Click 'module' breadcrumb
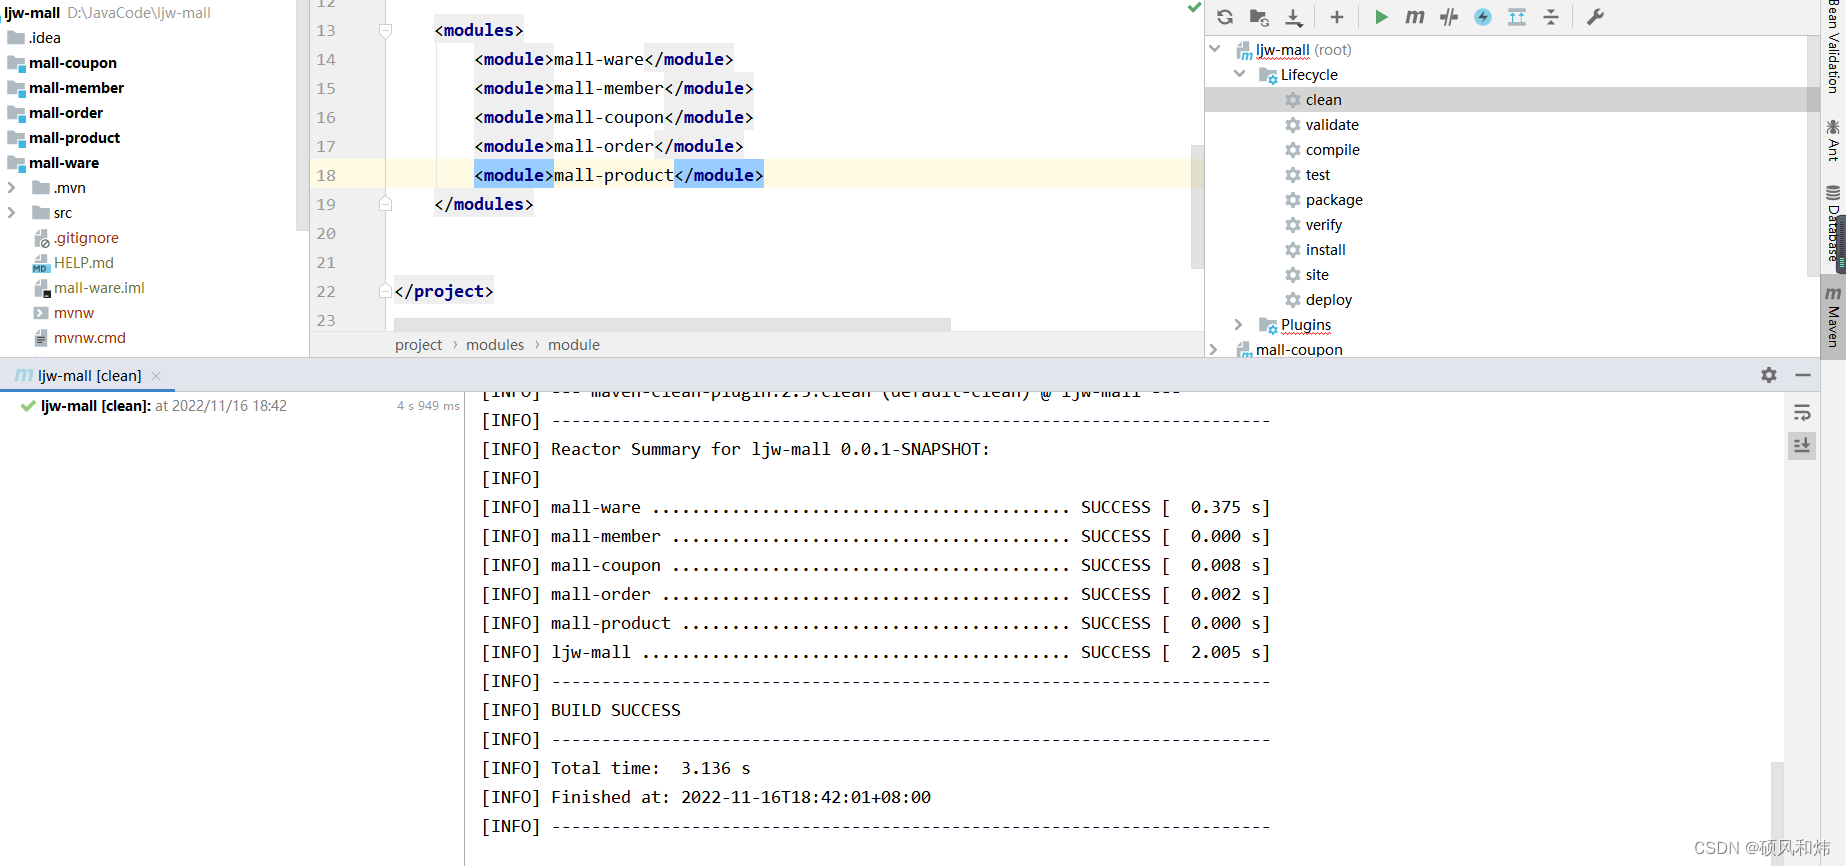Viewport: 1846px width, 866px height. (574, 345)
